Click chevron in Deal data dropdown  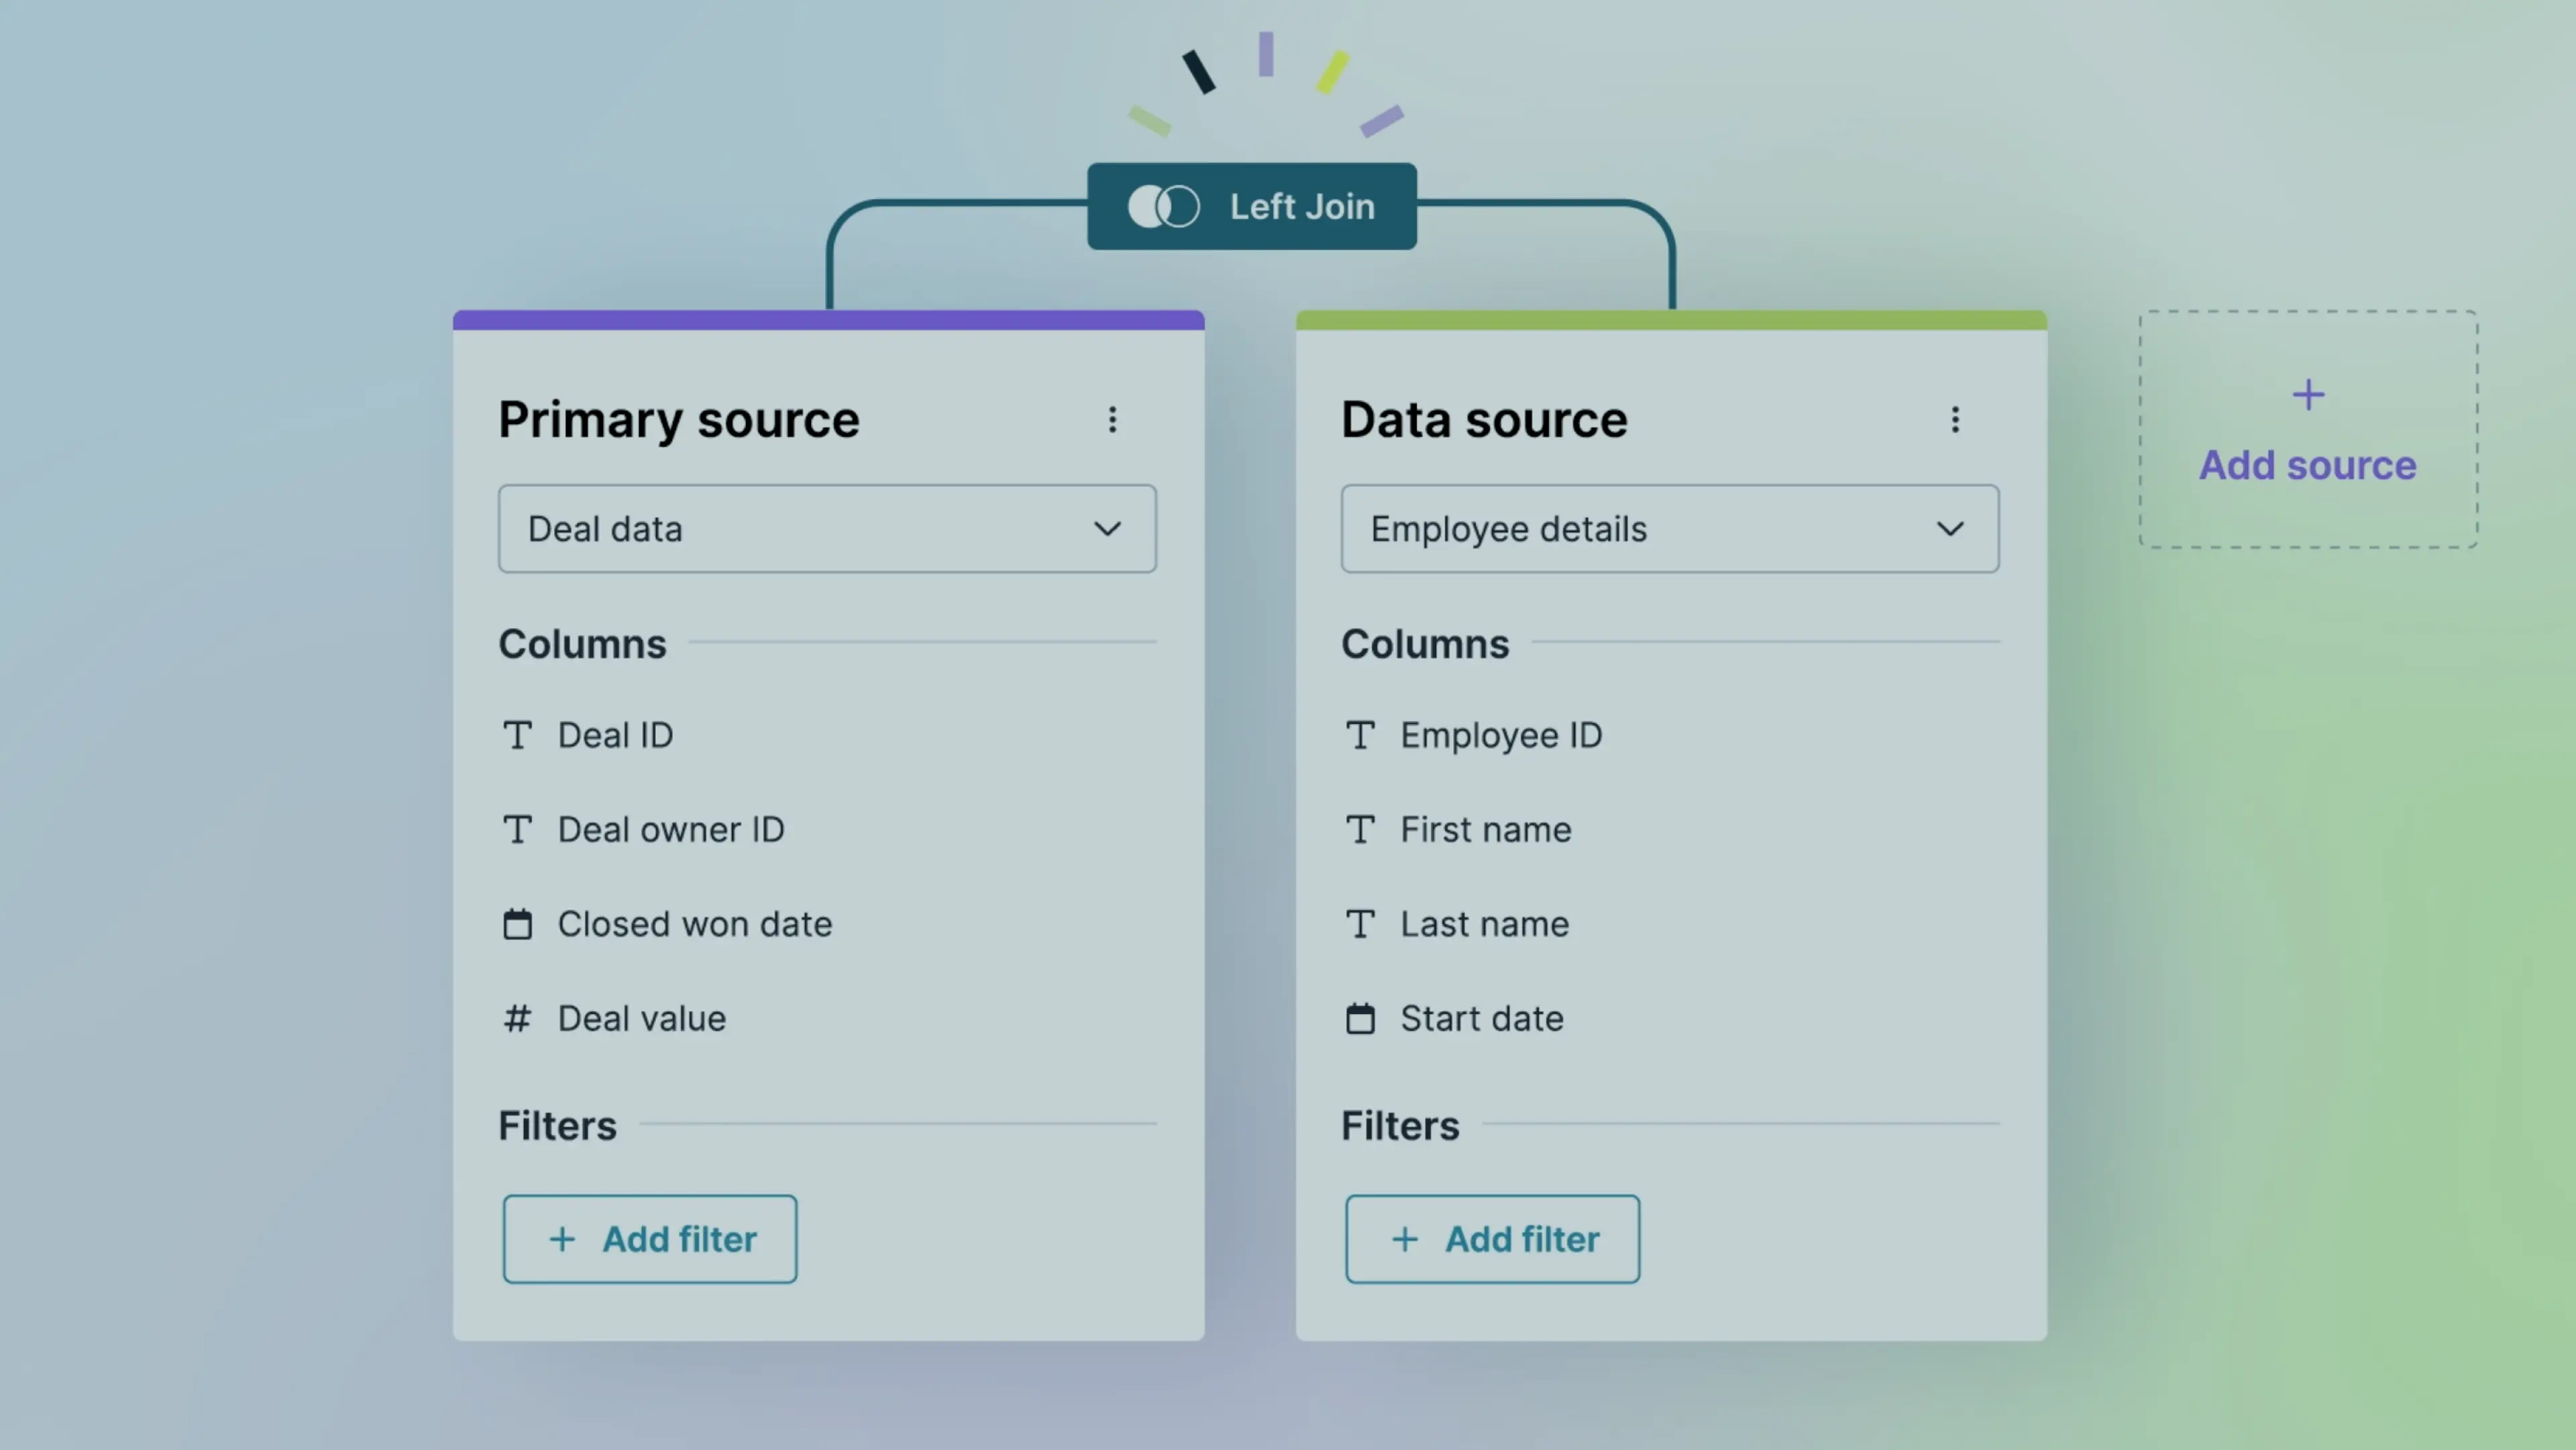(1107, 529)
